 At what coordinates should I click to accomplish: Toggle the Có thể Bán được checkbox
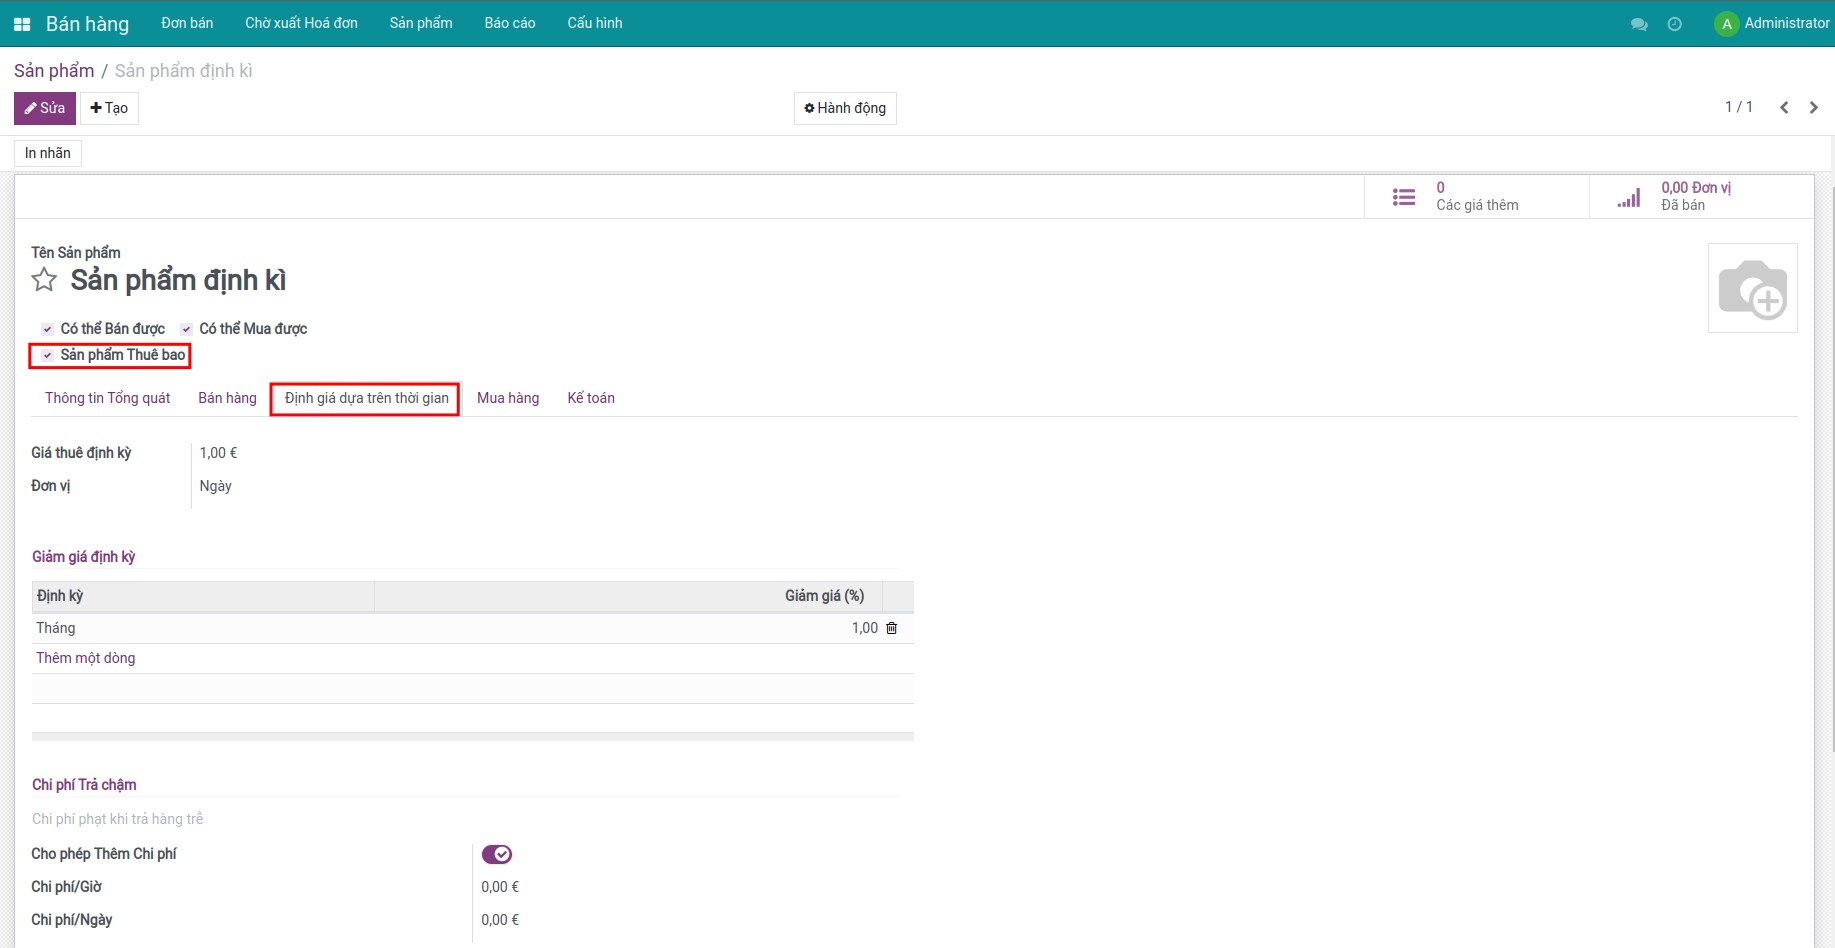(x=47, y=329)
